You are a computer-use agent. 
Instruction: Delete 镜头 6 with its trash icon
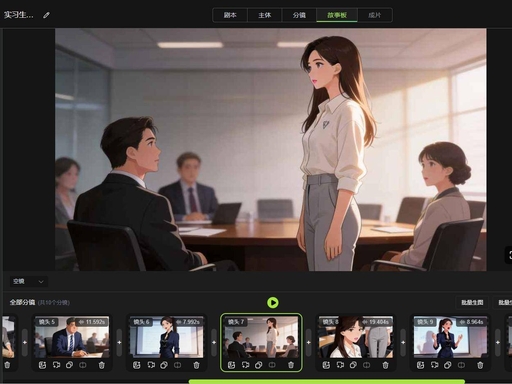196,365
